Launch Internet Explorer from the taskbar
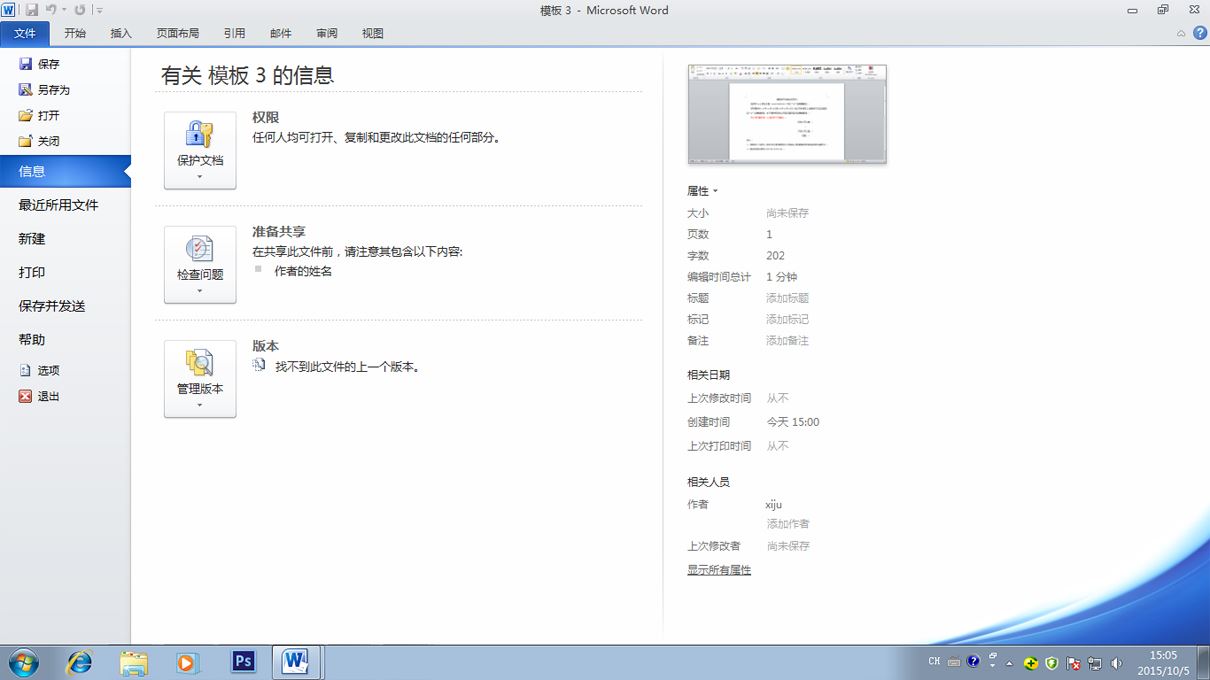This screenshot has height=680, width=1210. (79, 662)
